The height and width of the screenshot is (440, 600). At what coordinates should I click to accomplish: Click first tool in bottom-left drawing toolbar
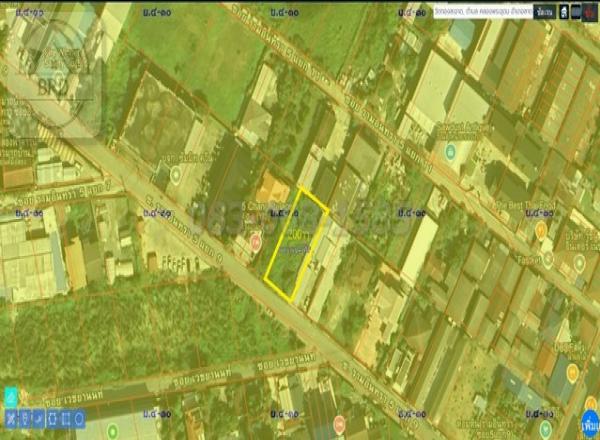[12, 418]
